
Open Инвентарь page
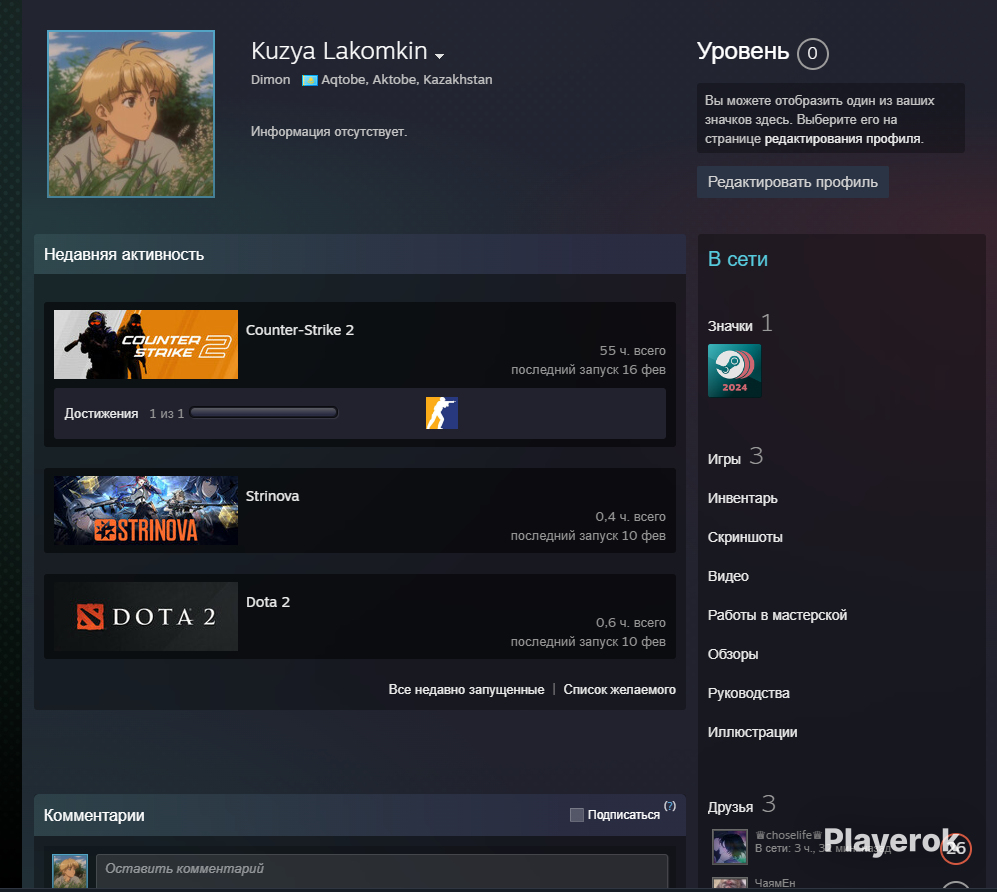(743, 498)
